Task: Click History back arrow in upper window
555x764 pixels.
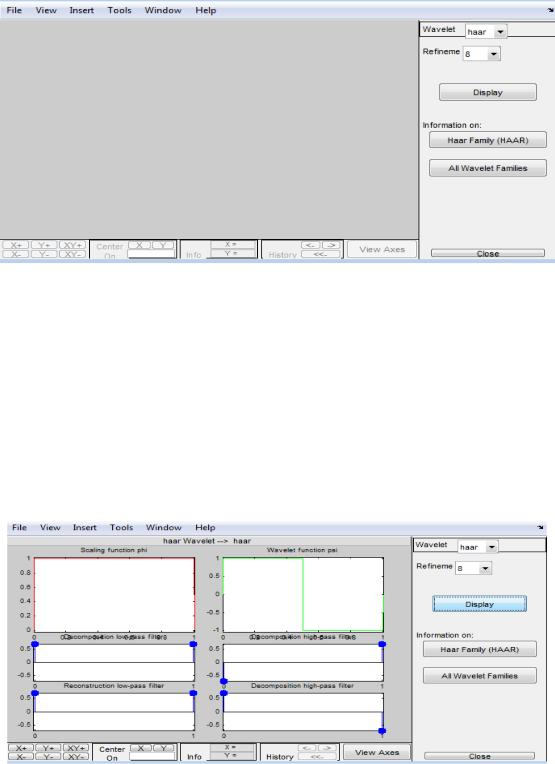Action: tap(310, 245)
